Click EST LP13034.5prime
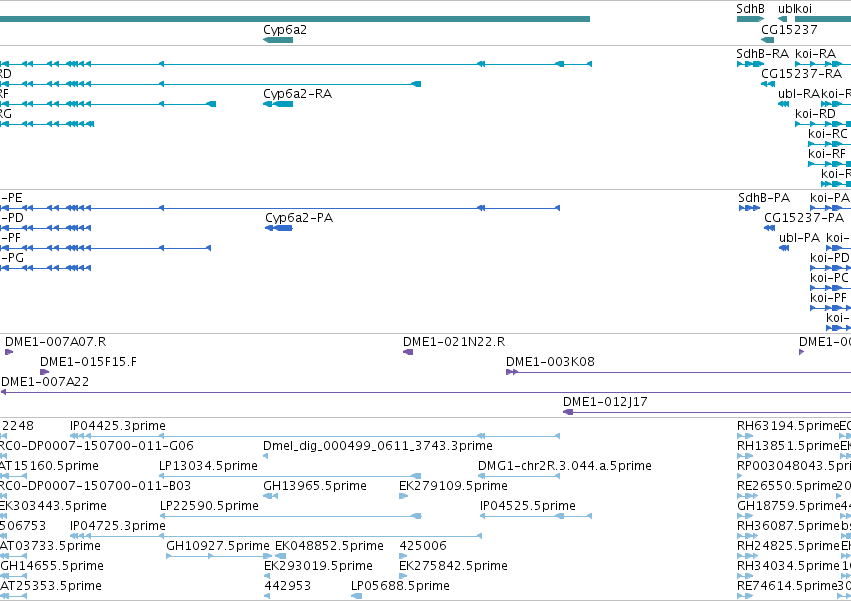This screenshot has width=851, height=601. tap(208, 466)
